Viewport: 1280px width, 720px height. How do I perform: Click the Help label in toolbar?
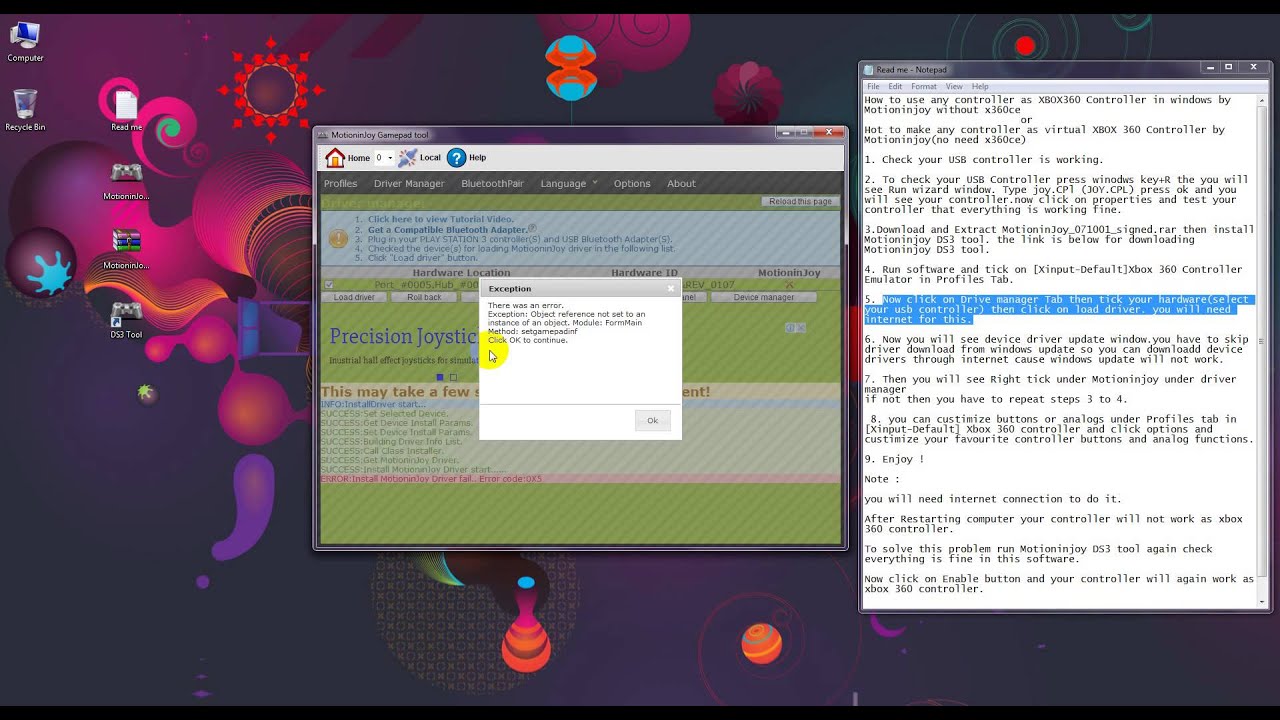click(478, 158)
